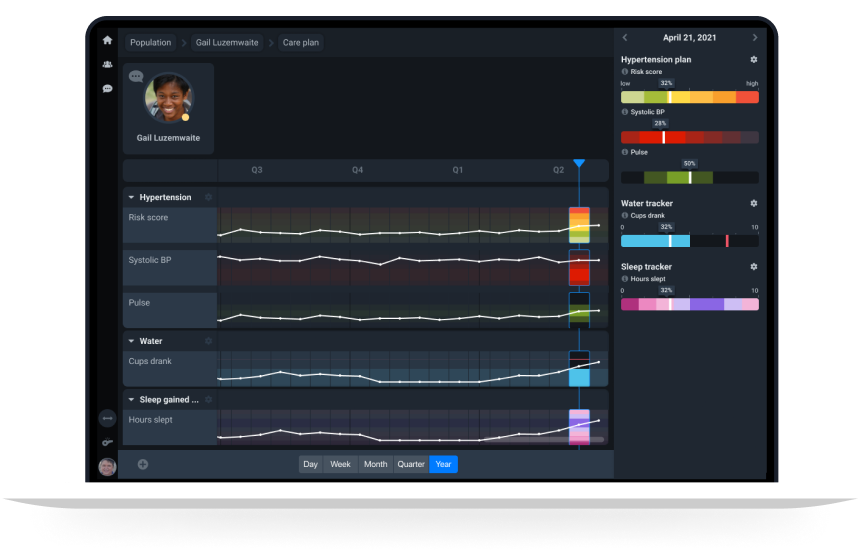Open Water tracker settings gear
This screenshot has height=553, width=858.
pyautogui.click(x=753, y=203)
